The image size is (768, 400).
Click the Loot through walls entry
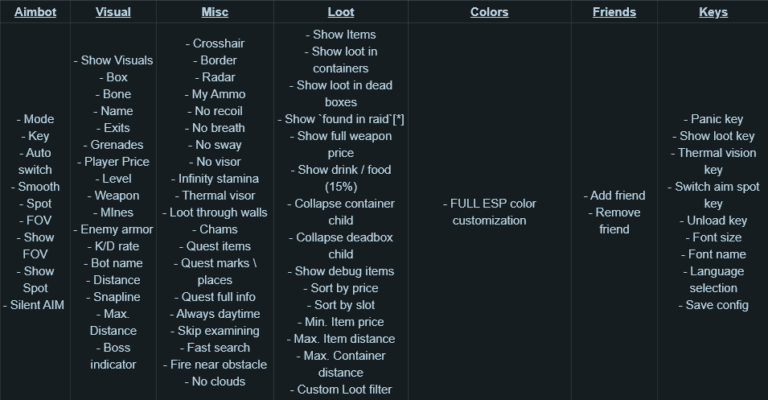[216, 212]
